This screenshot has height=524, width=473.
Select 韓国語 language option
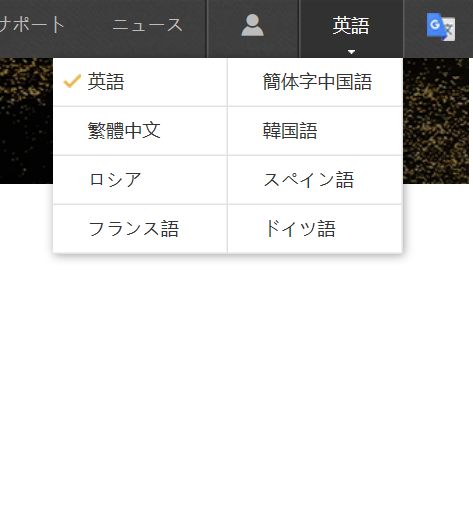click(x=315, y=131)
